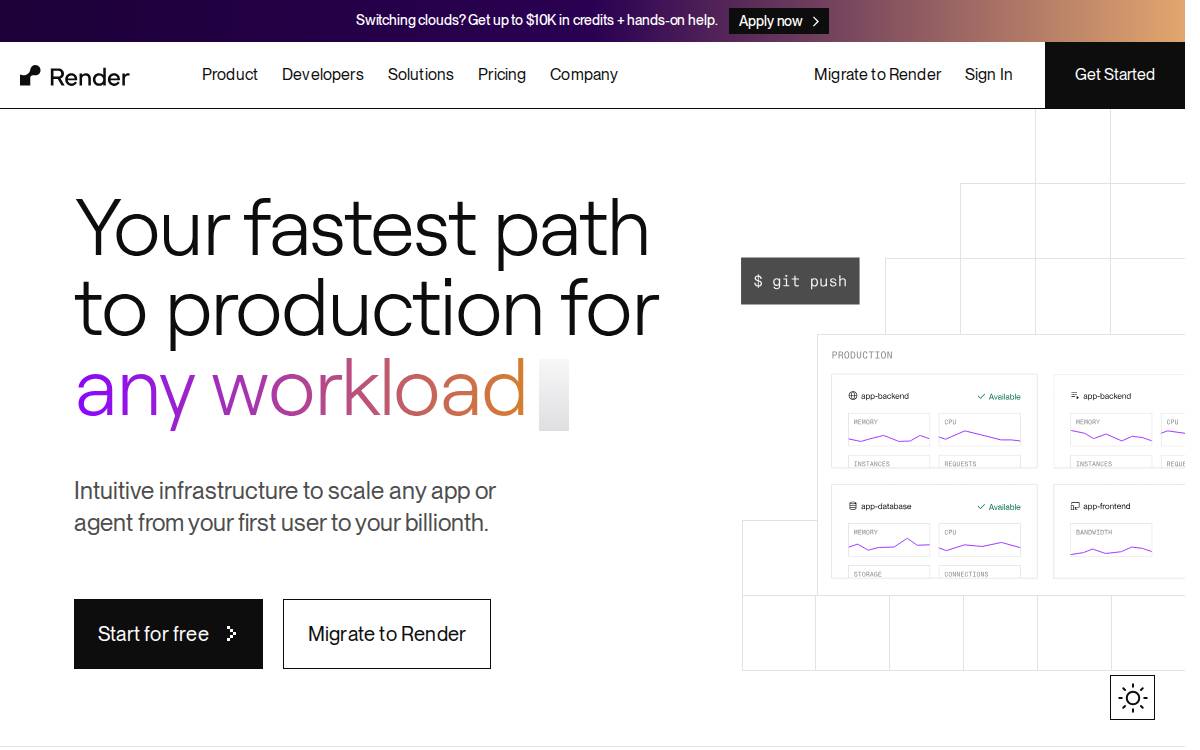Viewport: 1200px width, 750px height.
Task: Click the chevron arrow in the Apply now button
Action: coord(815,21)
